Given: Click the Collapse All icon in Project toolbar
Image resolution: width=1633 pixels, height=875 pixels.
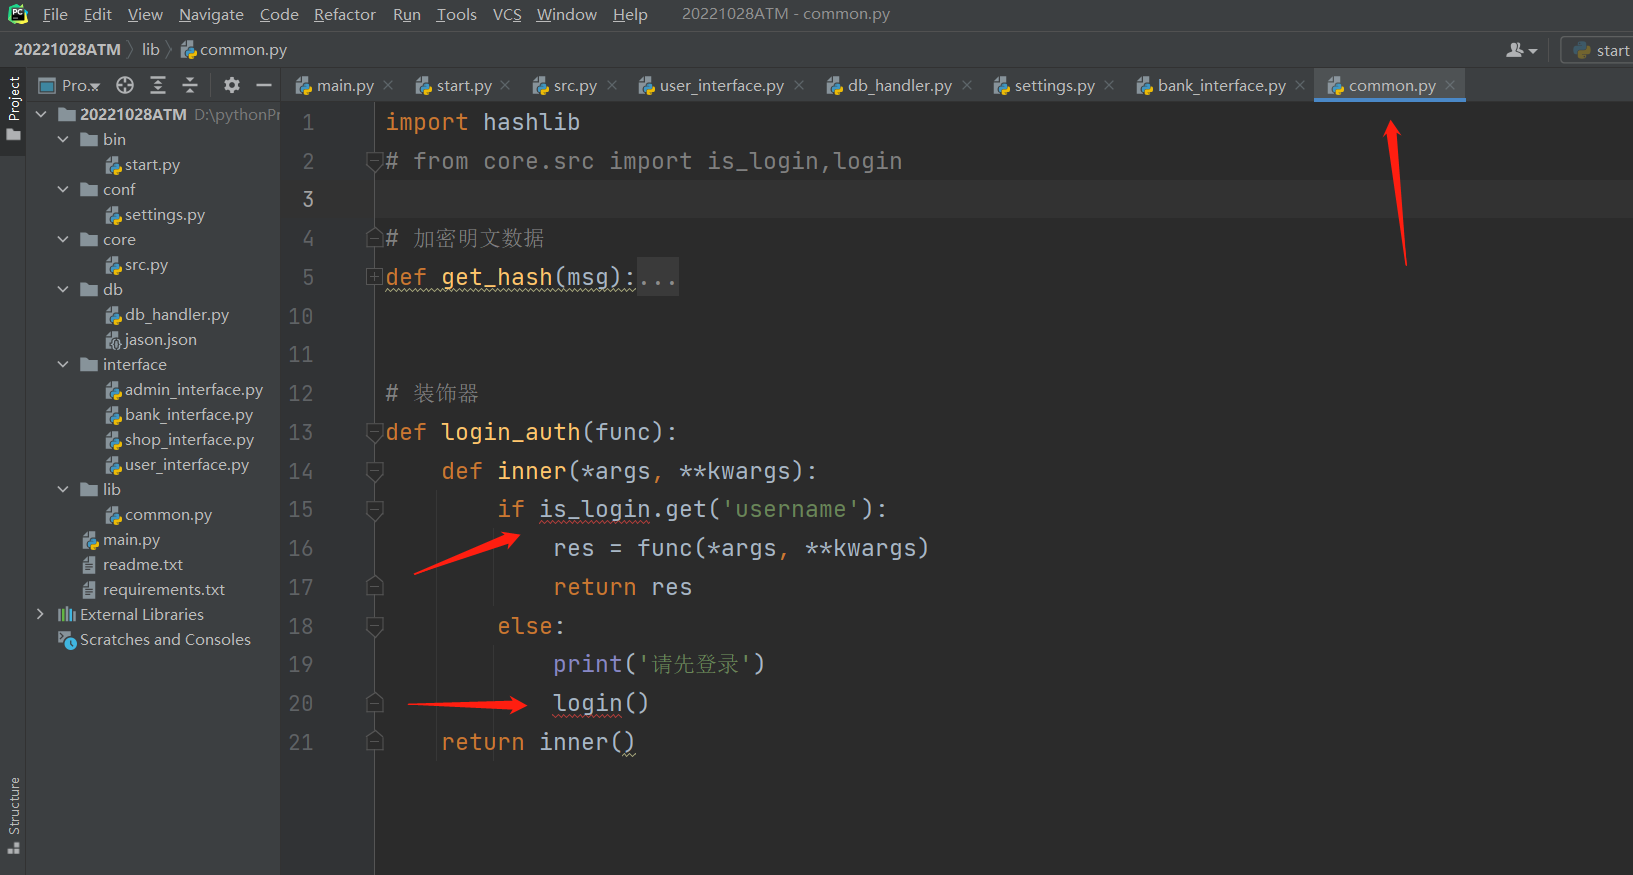Looking at the screenshot, I should (x=190, y=85).
